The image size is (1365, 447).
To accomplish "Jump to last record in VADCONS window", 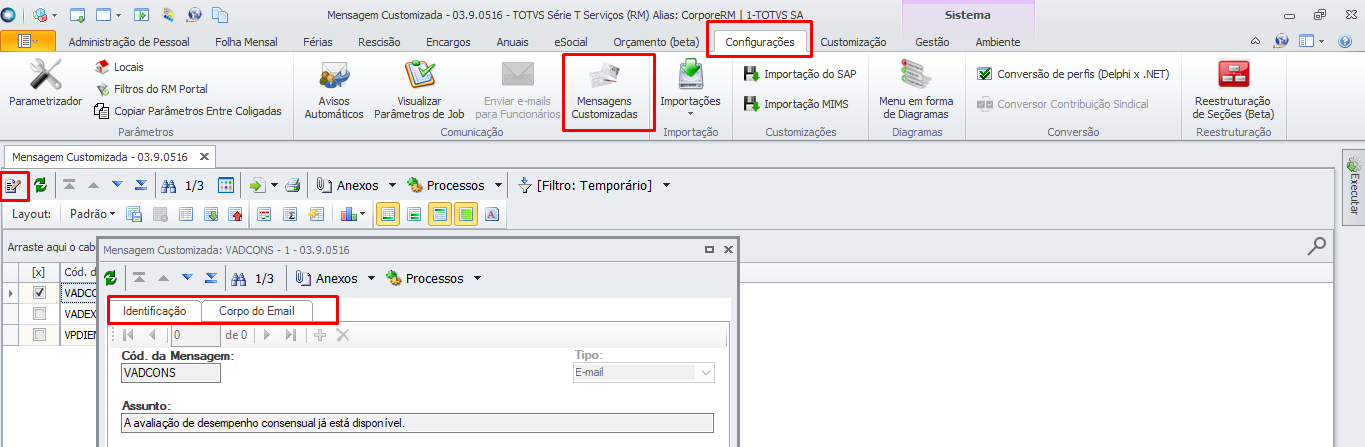I will click(211, 278).
